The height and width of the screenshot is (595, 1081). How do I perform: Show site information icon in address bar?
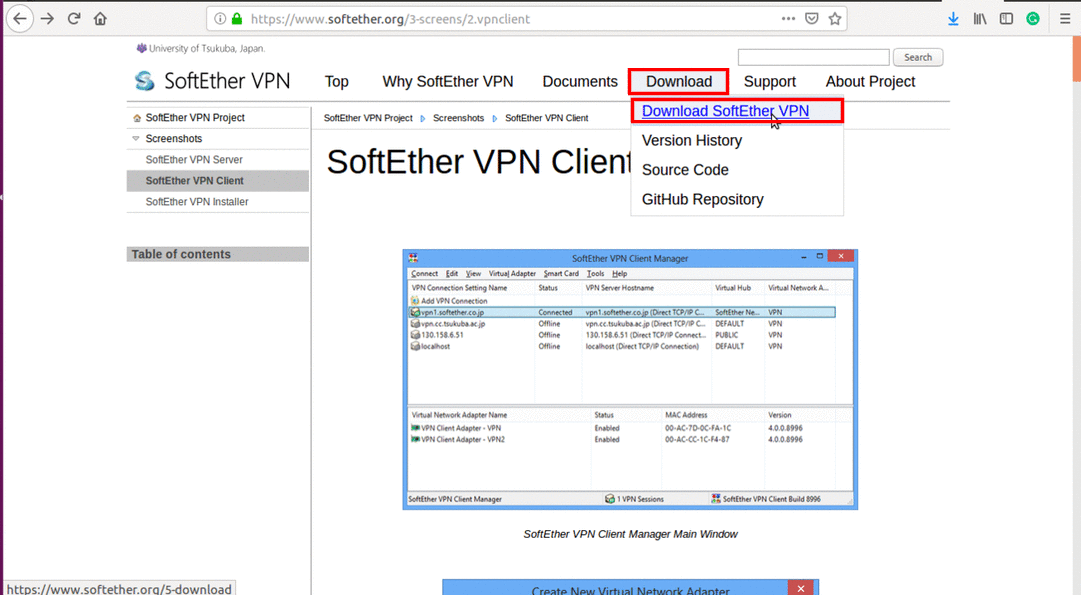pyautogui.click(x=220, y=19)
